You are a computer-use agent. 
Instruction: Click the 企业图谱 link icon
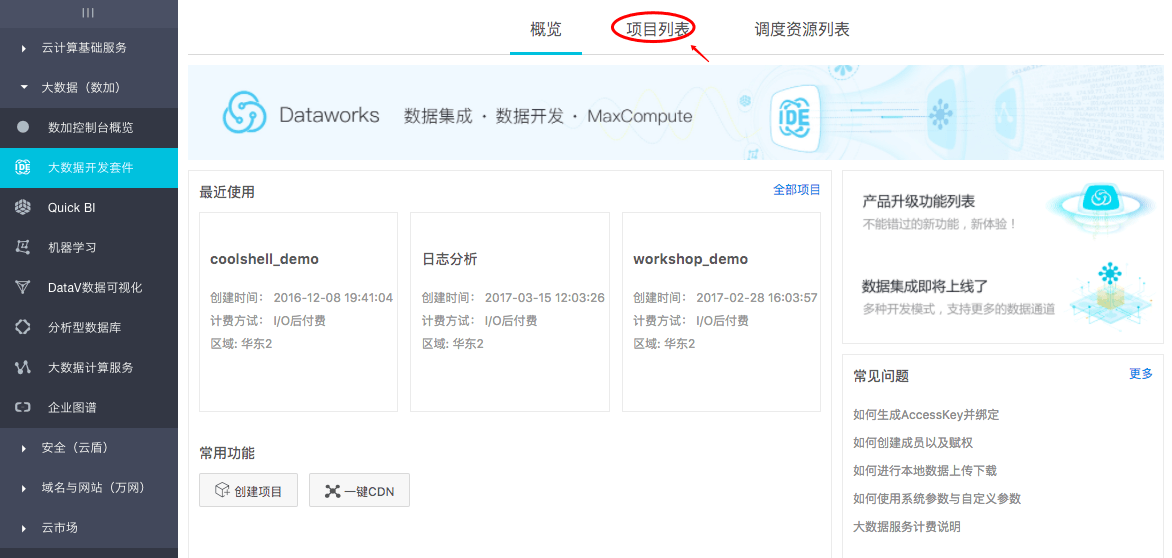[x=23, y=407]
